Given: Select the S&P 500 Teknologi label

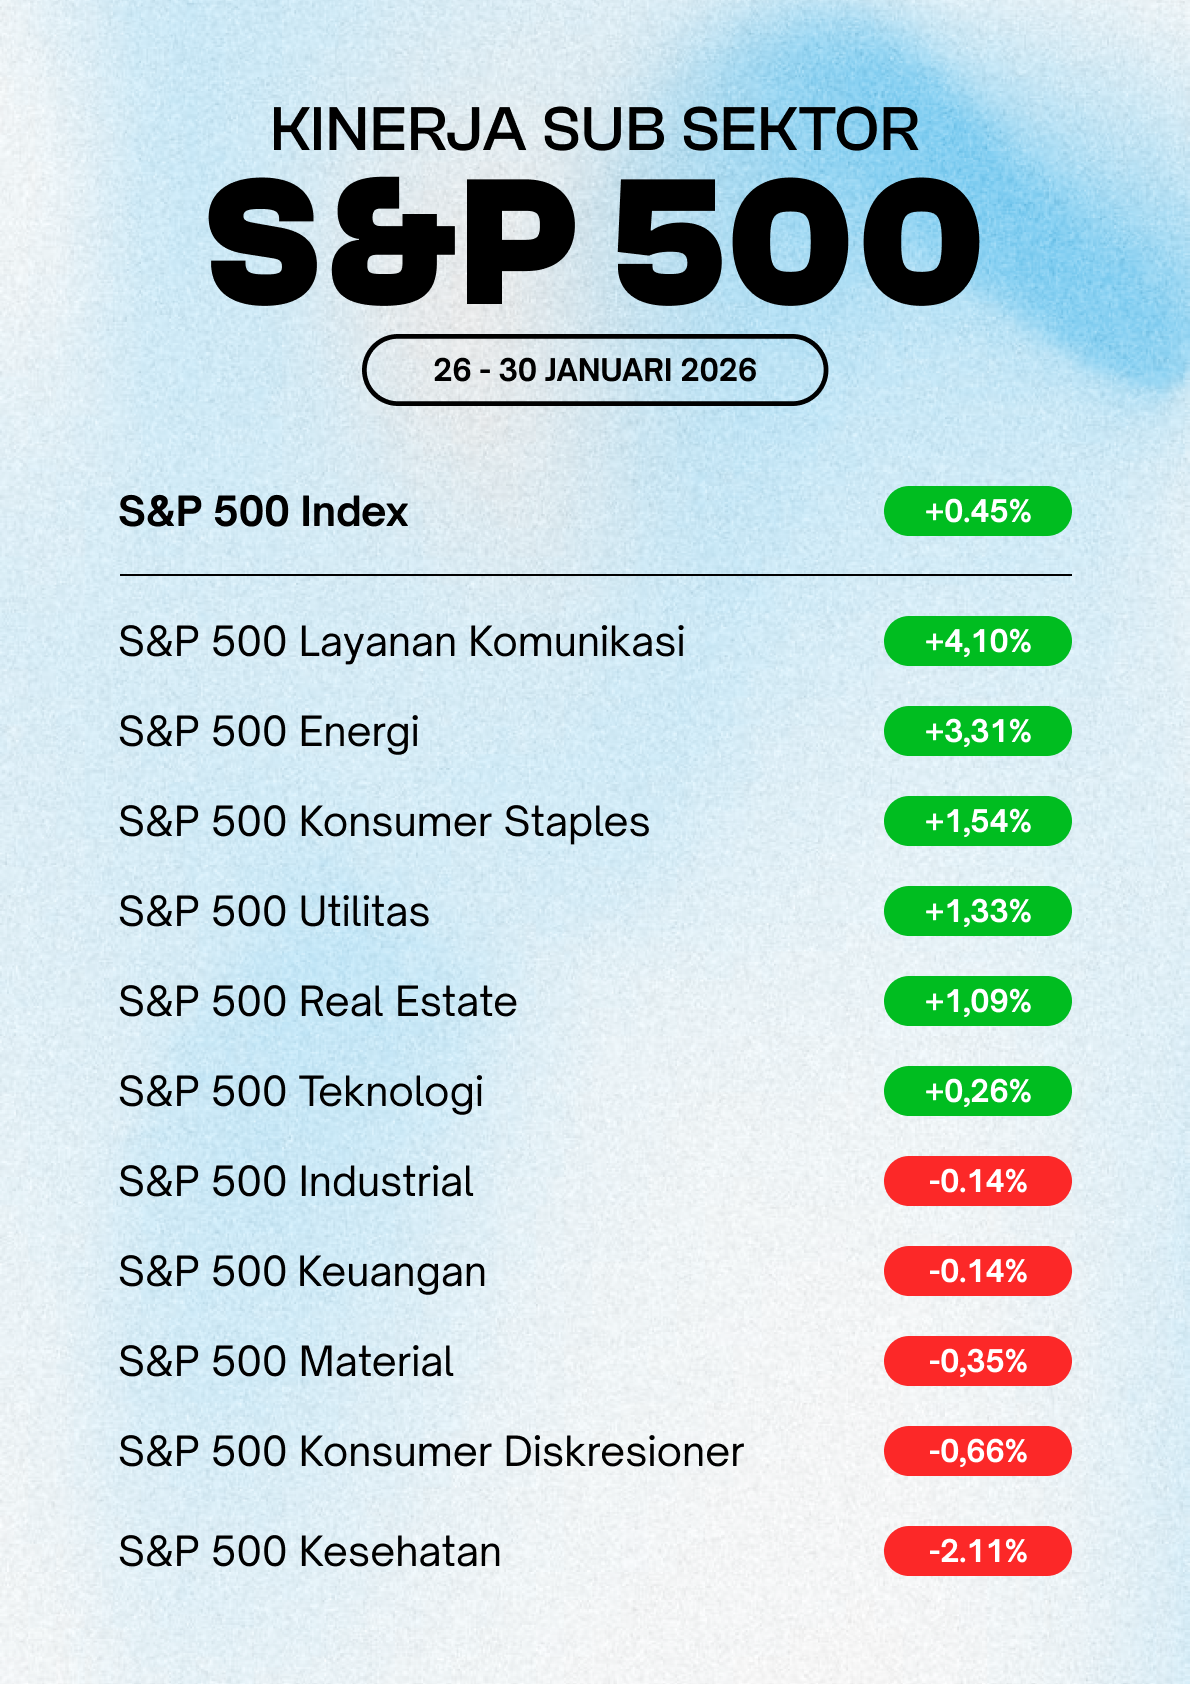Looking at the screenshot, I should point(300,1092).
